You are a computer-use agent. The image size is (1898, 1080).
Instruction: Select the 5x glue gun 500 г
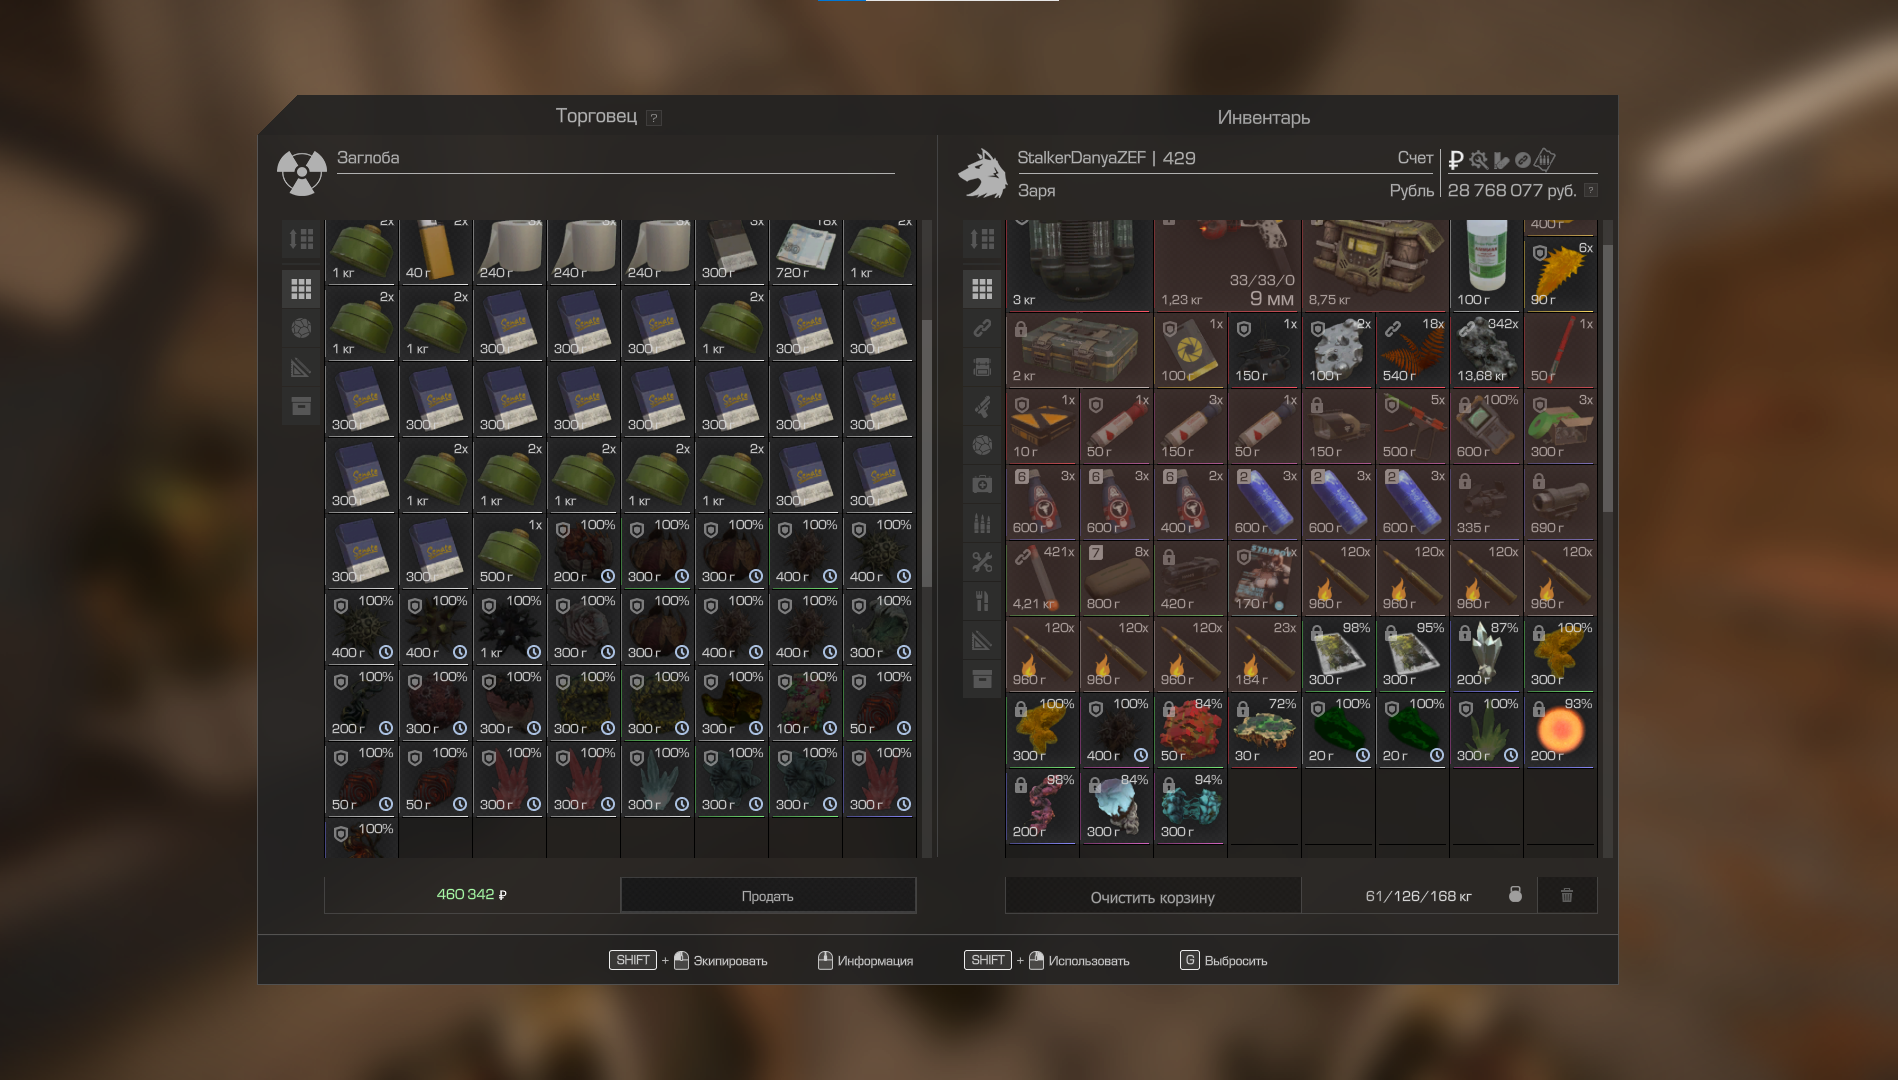point(1412,426)
